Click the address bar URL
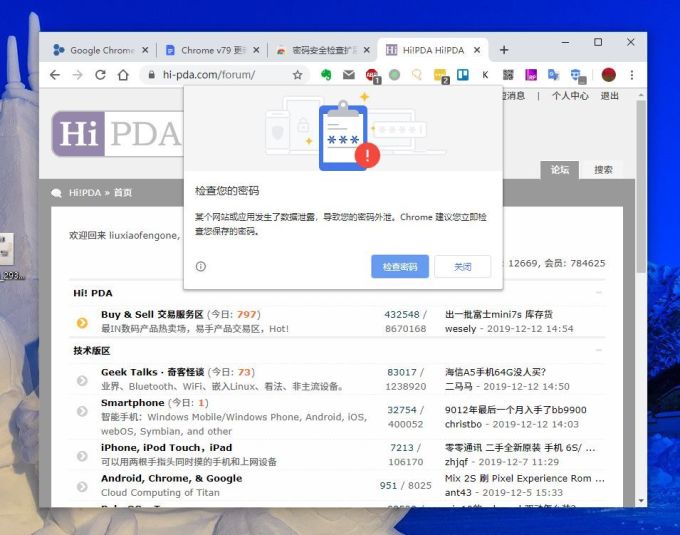The width and height of the screenshot is (680, 535). tap(209, 75)
